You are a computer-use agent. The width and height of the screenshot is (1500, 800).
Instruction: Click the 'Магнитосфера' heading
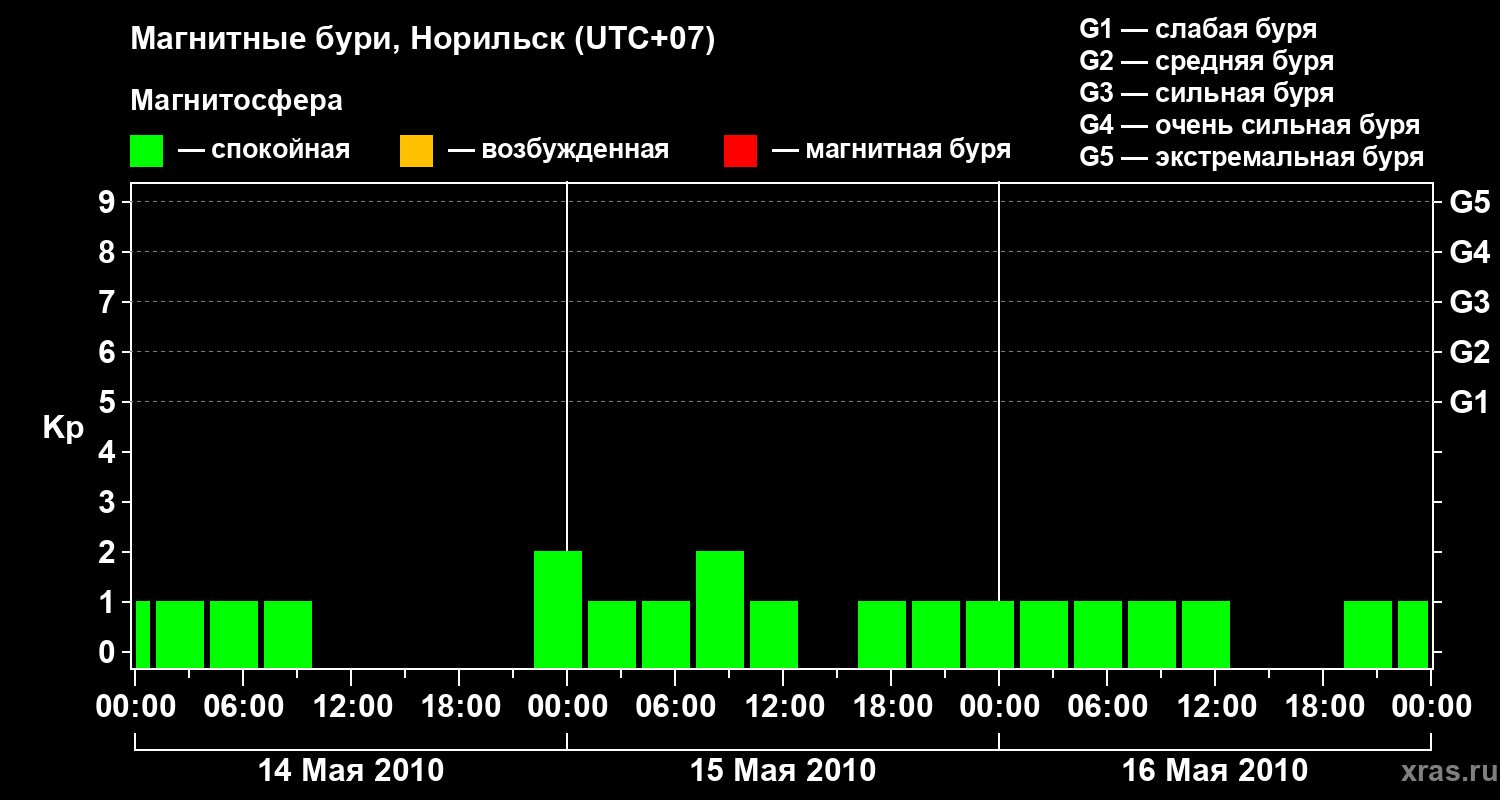(x=237, y=101)
